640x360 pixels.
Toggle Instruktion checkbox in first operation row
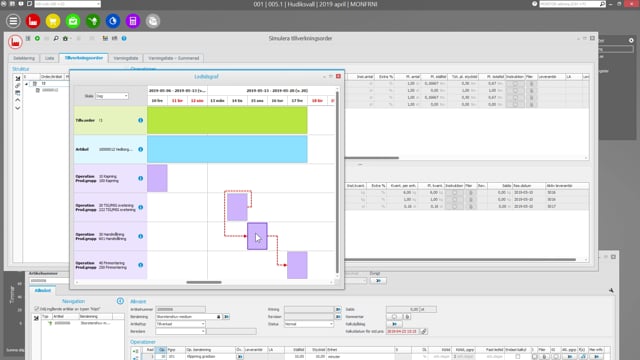[x=515, y=83]
